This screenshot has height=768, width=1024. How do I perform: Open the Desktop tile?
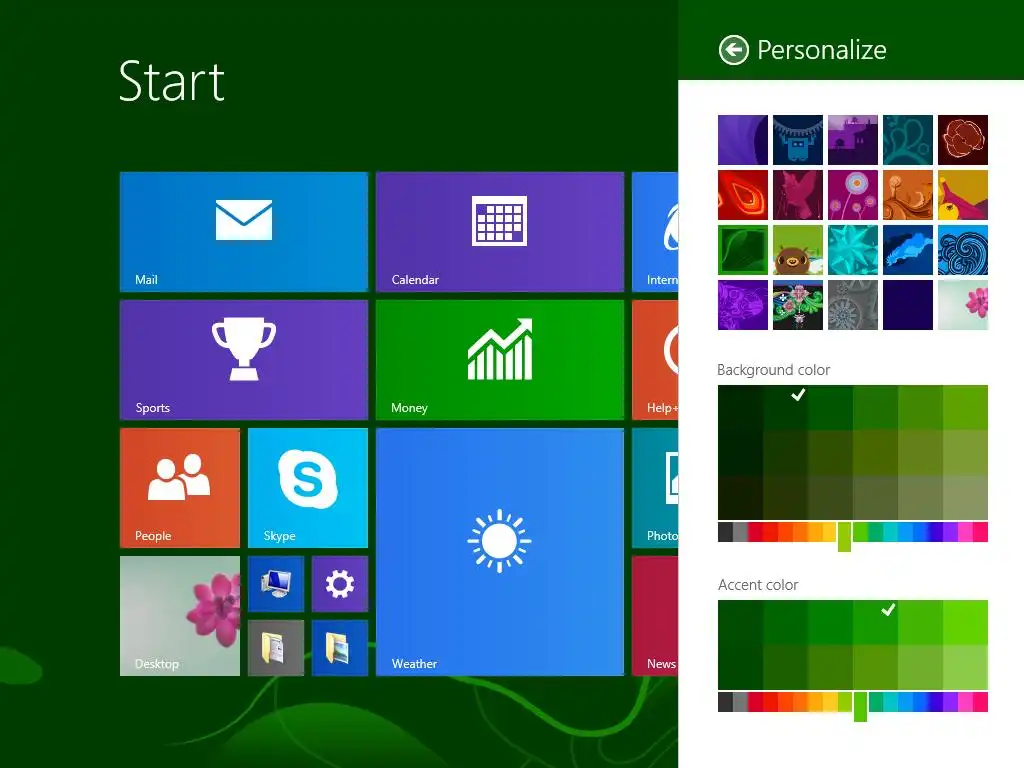[x=180, y=616]
